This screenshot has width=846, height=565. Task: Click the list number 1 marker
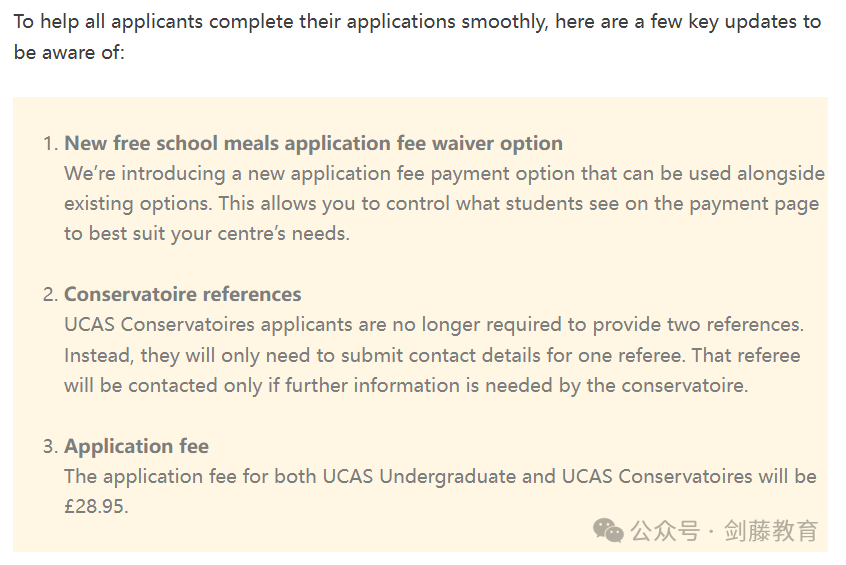point(50,144)
